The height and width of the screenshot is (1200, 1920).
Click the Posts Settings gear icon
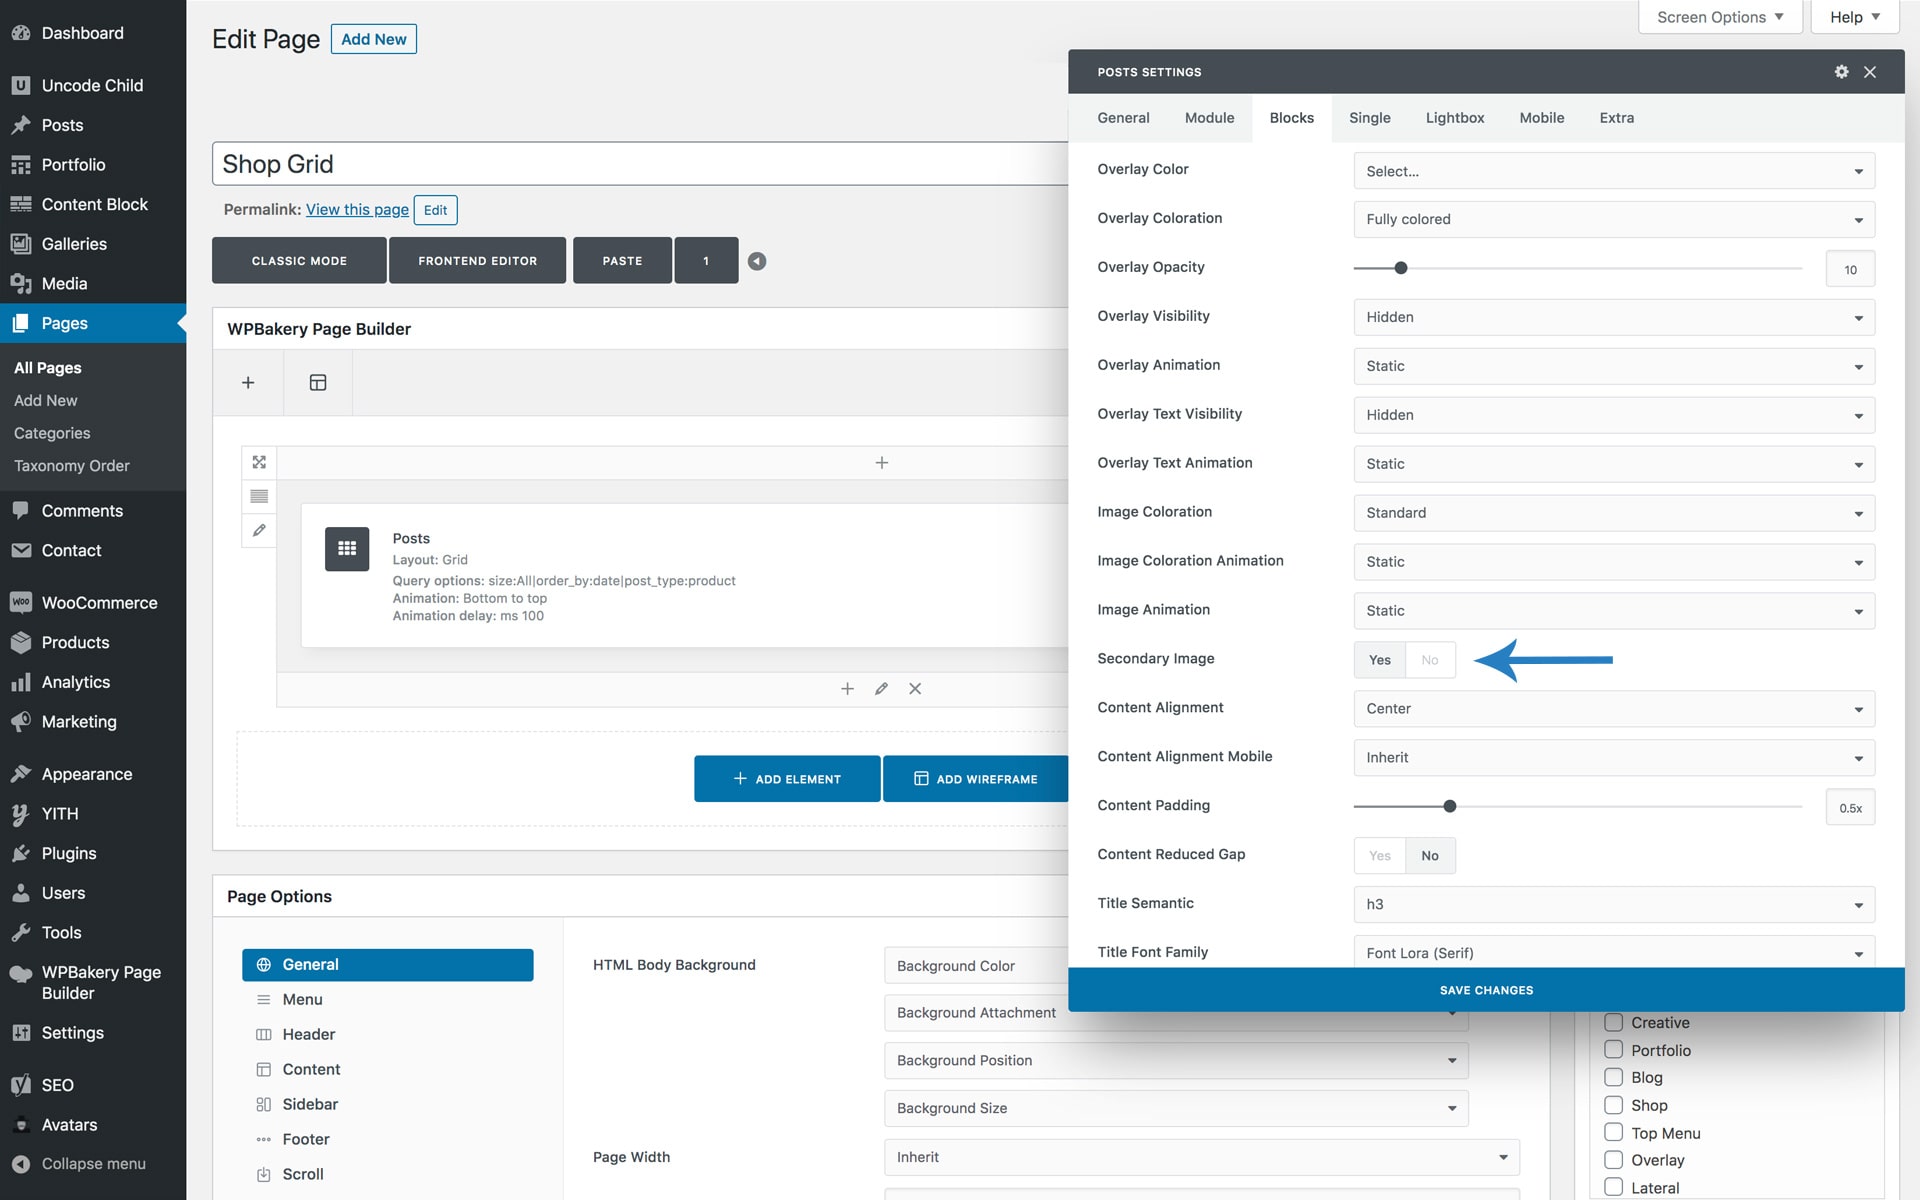[1841, 72]
